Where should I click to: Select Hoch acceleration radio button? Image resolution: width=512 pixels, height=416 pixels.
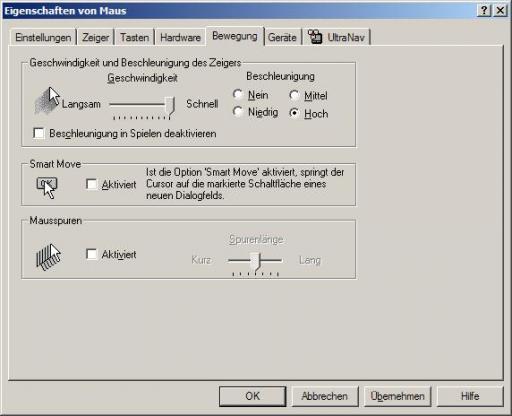[294, 113]
